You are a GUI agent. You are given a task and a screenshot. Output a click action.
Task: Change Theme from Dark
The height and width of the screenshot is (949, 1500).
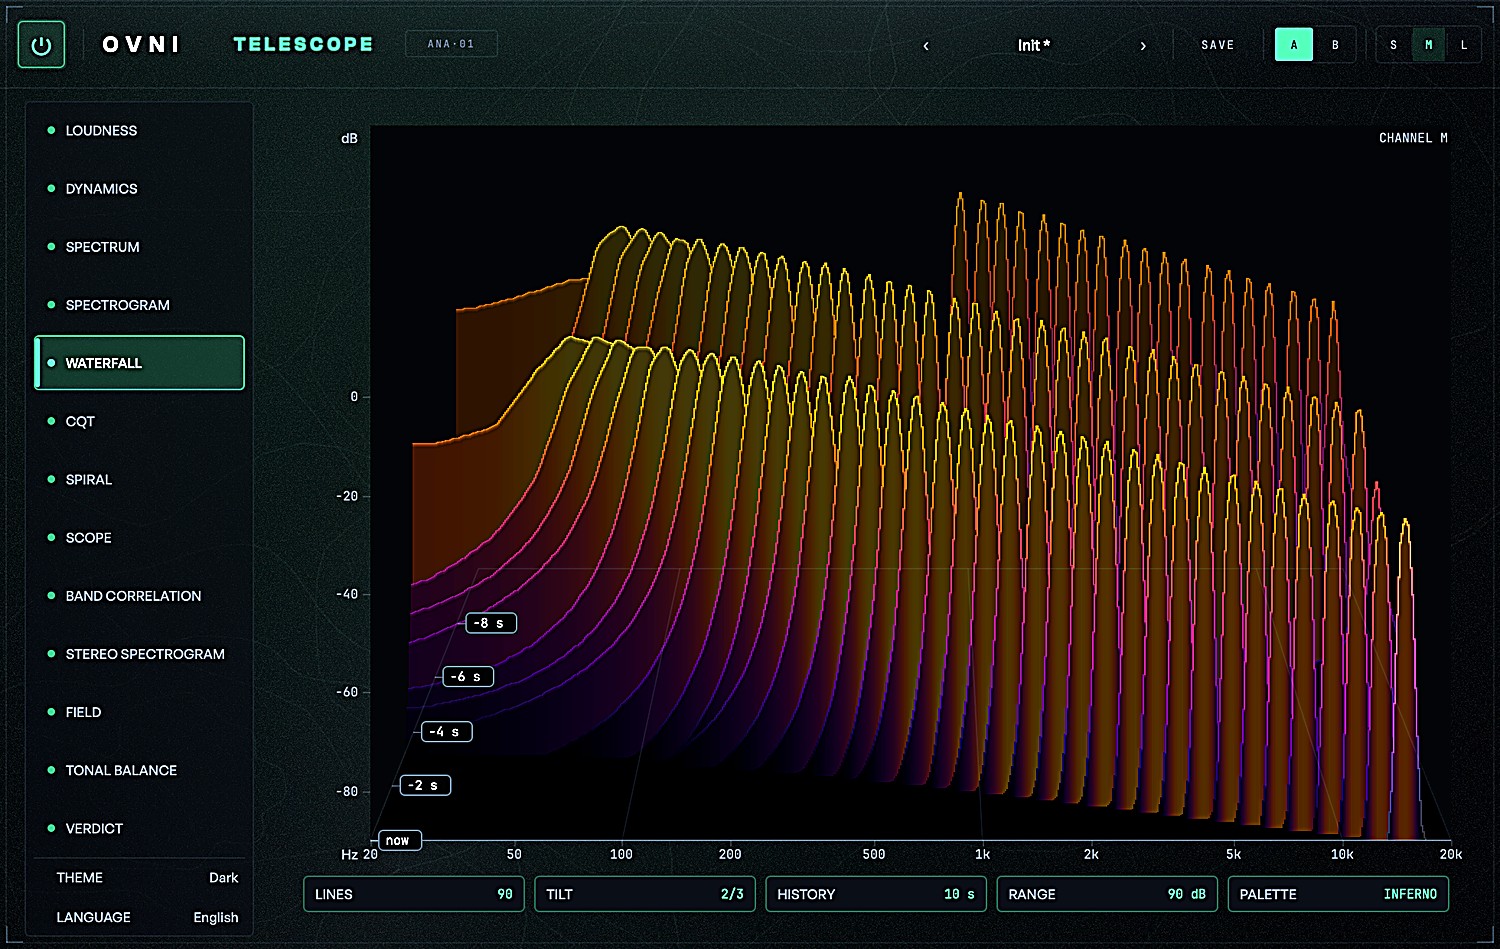(147, 878)
